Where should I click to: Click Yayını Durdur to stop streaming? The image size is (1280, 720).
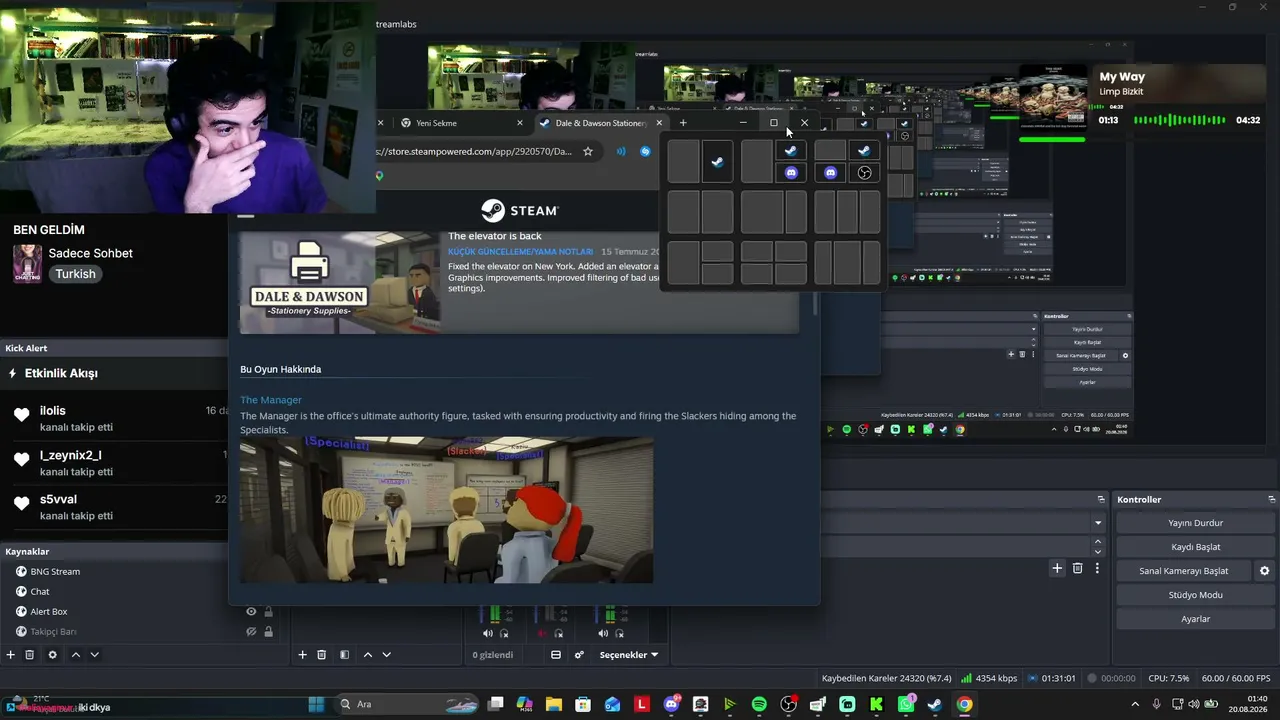(1195, 523)
